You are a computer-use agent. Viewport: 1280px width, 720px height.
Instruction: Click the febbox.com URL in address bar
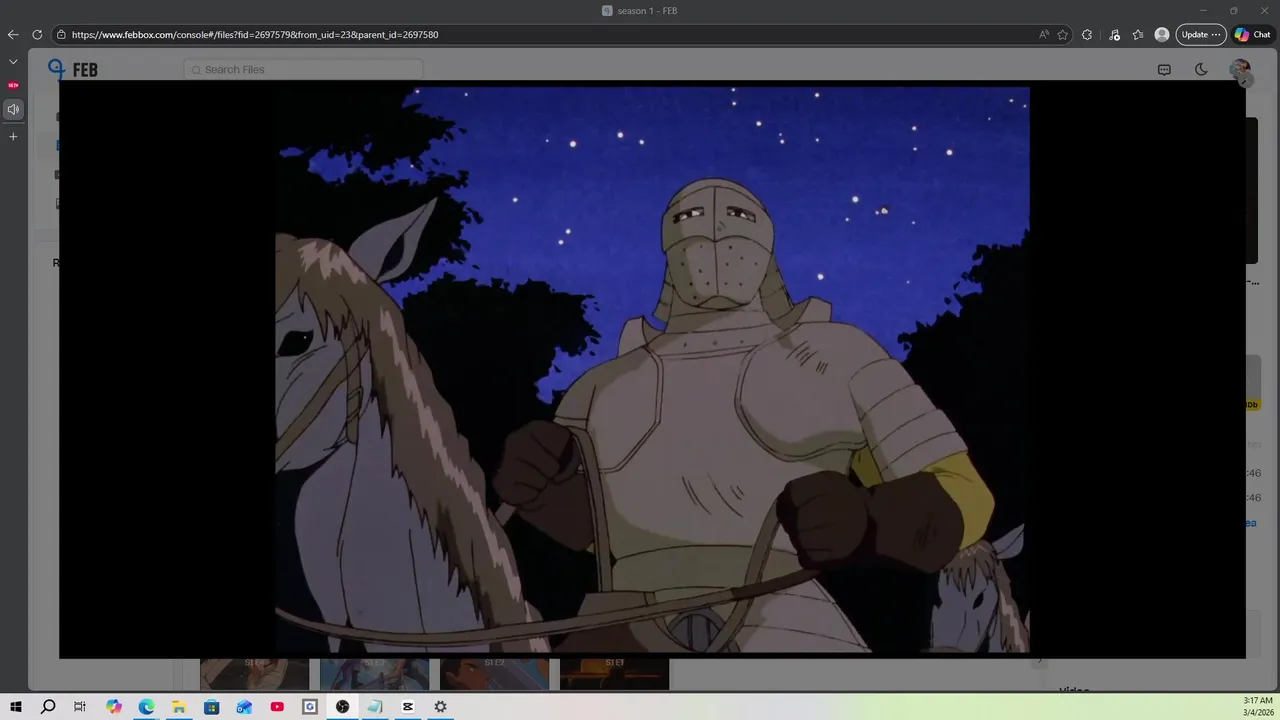pyautogui.click(x=255, y=34)
